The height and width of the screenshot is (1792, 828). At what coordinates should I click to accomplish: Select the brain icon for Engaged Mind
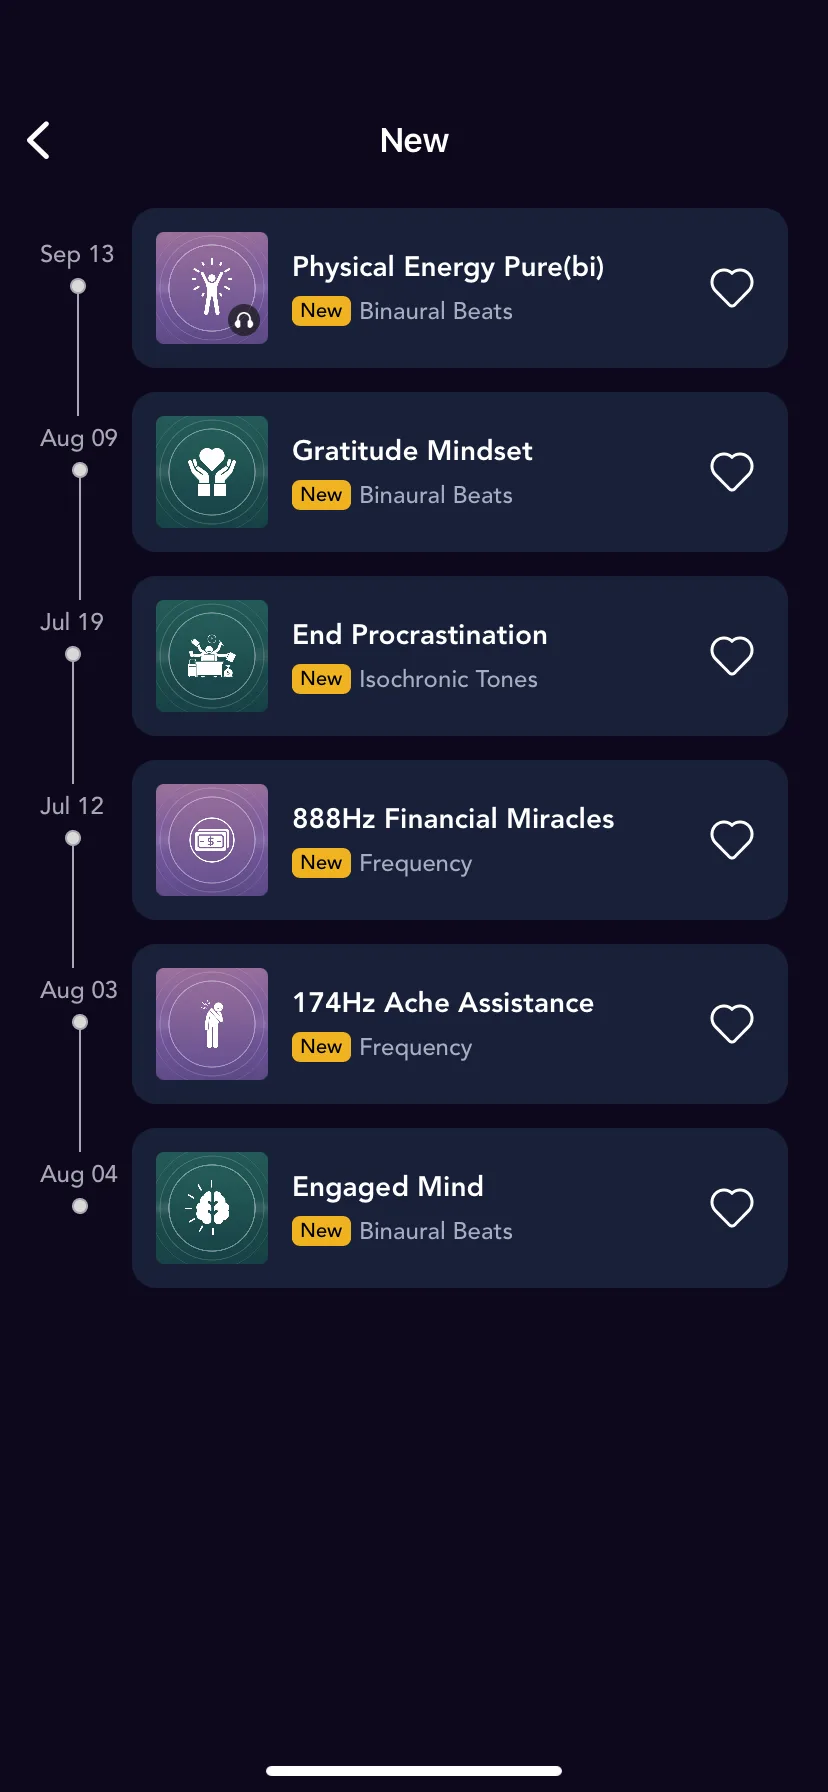tap(212, 1208)
